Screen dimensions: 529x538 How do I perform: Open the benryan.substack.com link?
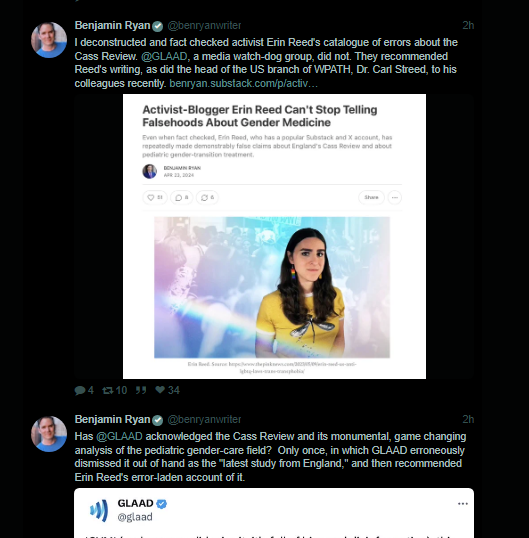244,83
